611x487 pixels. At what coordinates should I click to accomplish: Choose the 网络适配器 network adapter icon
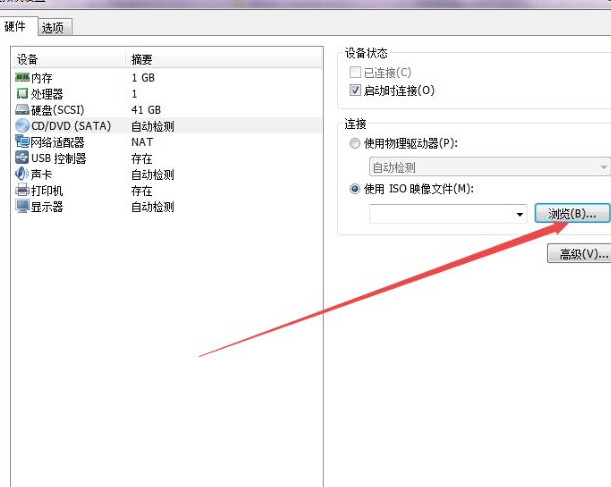click(23, 142)
